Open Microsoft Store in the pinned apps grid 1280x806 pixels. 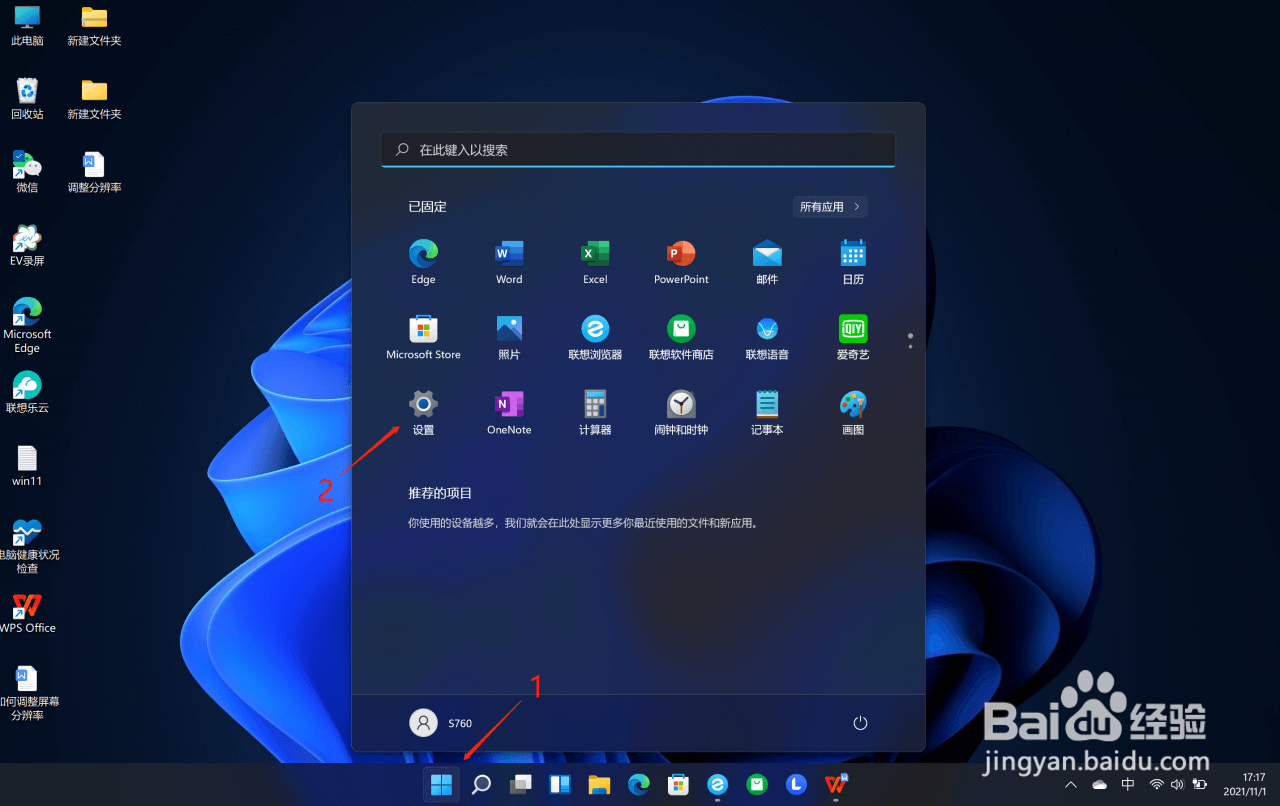[x=423, y=337]
